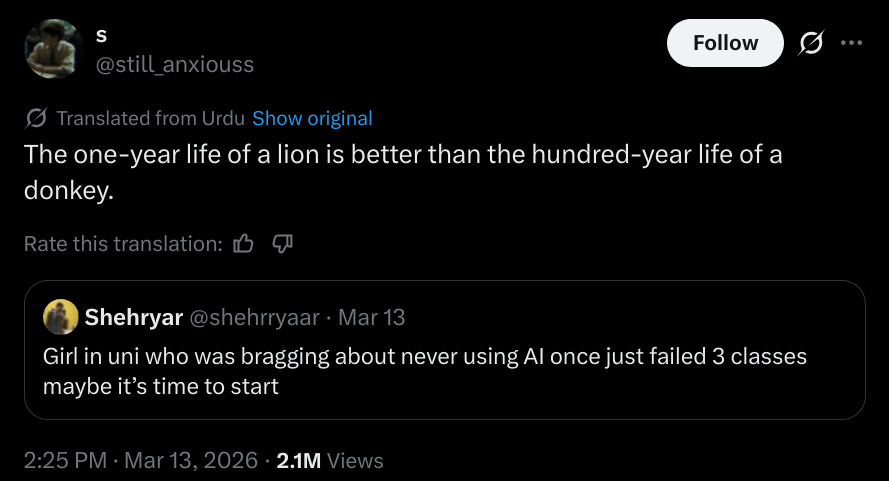Click the thumbs down translation rating icon

(282, 243)
